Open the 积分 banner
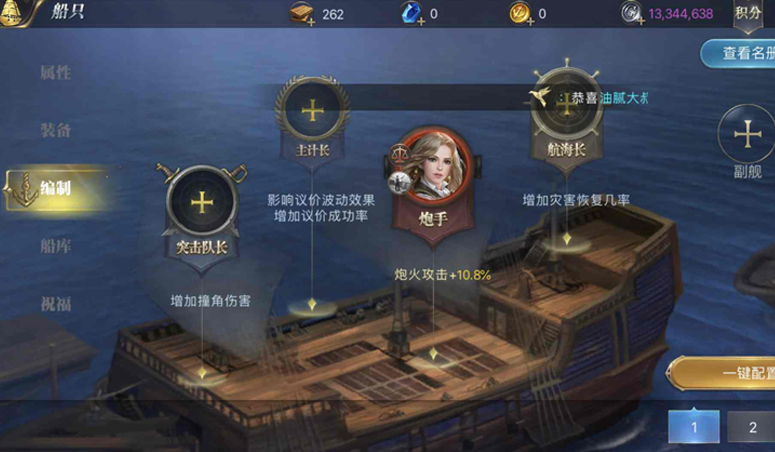Viewport: 775px width, 452px height. click(x=748, y=15)
